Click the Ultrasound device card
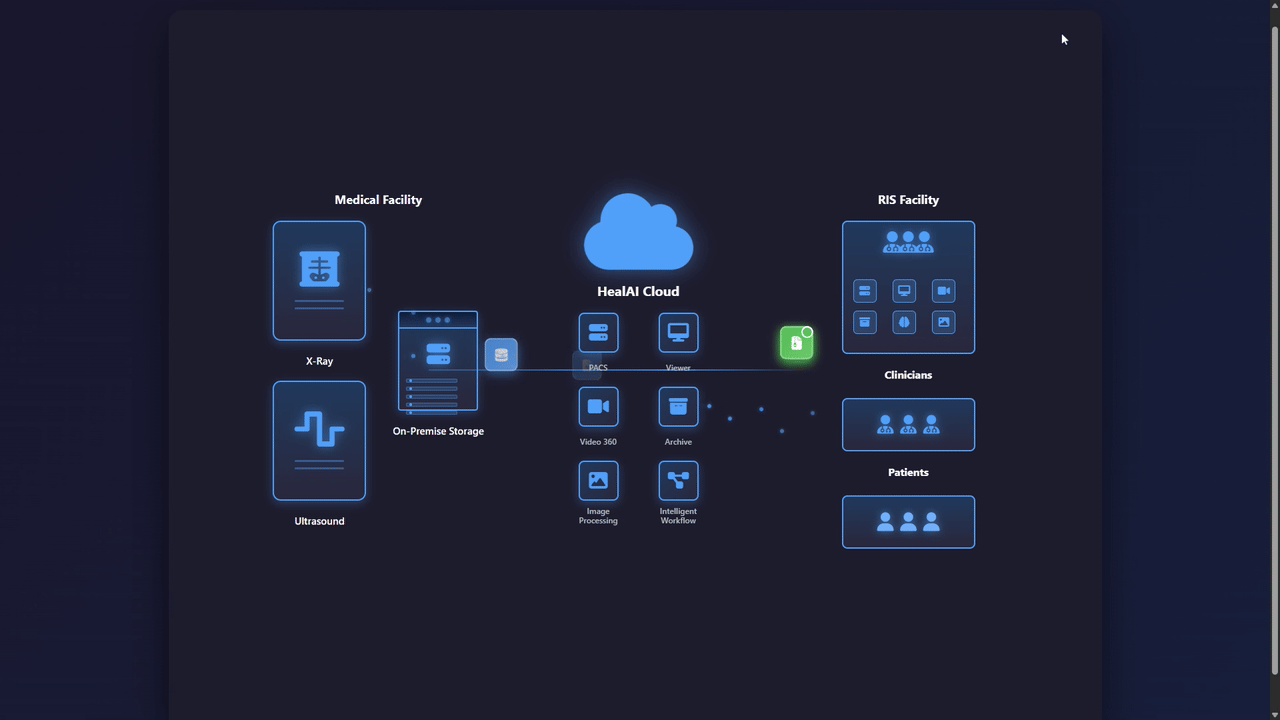Image resolution: width=1280 pixels, height=720 pixels. tap(319, 441)
